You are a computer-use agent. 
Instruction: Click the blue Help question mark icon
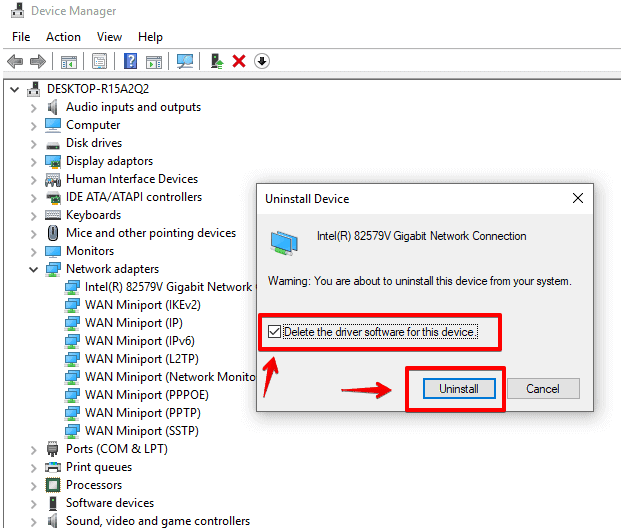130,61
